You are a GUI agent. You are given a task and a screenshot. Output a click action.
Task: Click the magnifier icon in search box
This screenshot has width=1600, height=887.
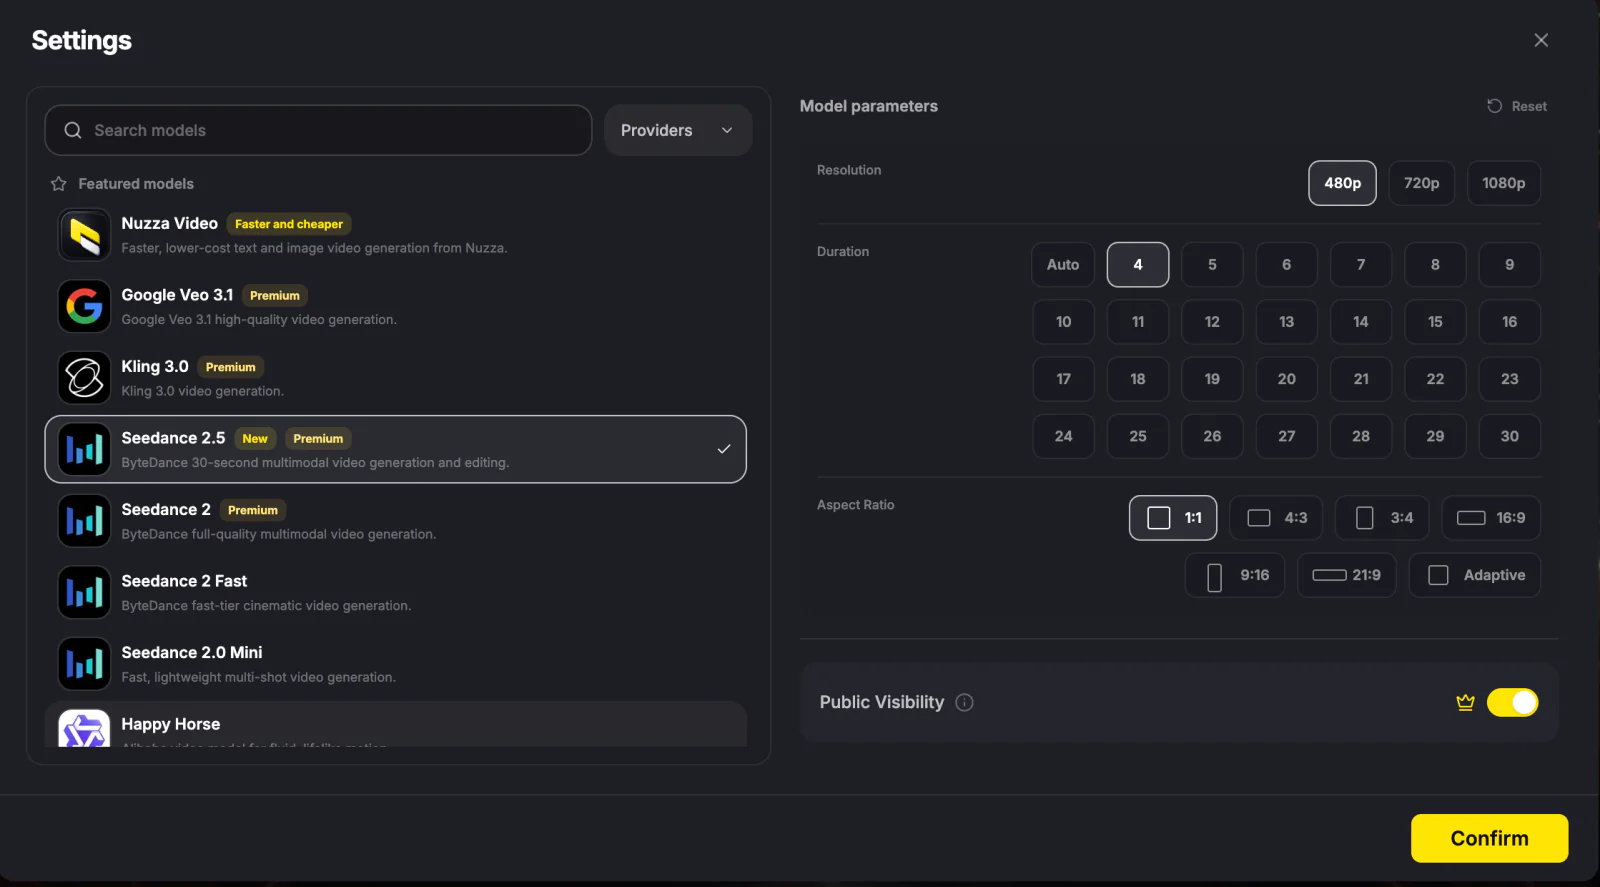pyautogui.click(x=73, y=130)
